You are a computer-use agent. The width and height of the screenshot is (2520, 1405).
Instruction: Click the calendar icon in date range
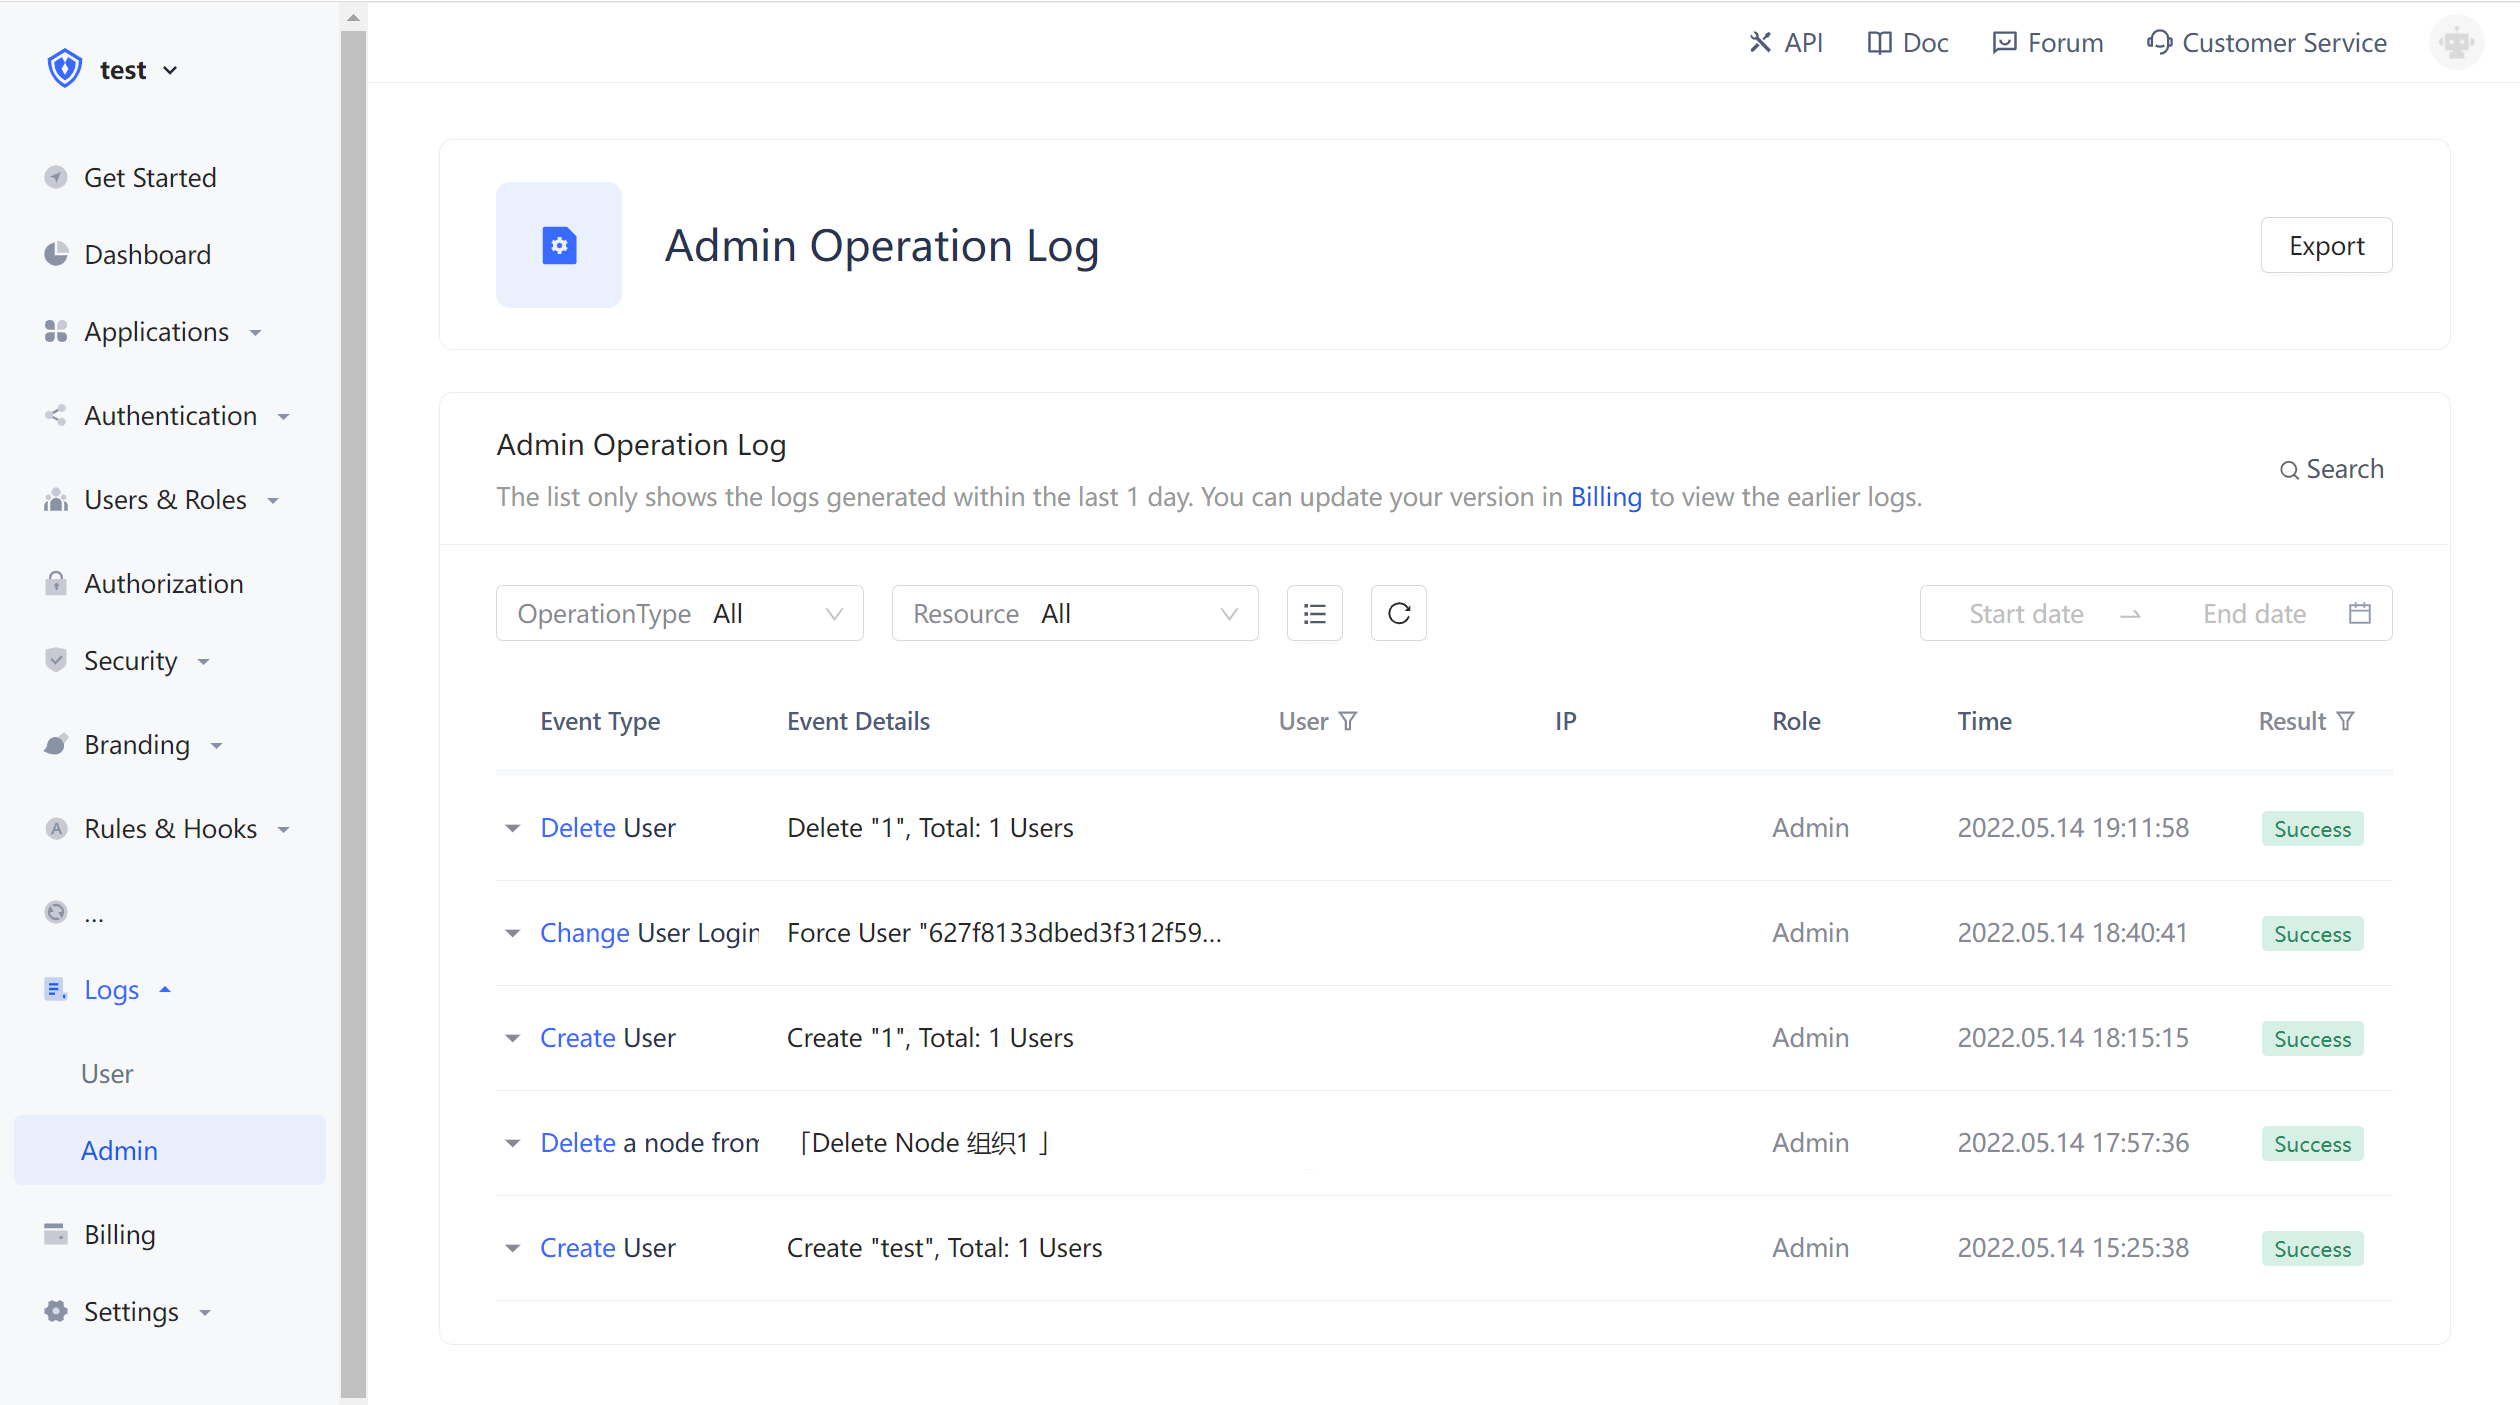(x=2359, y=613)
